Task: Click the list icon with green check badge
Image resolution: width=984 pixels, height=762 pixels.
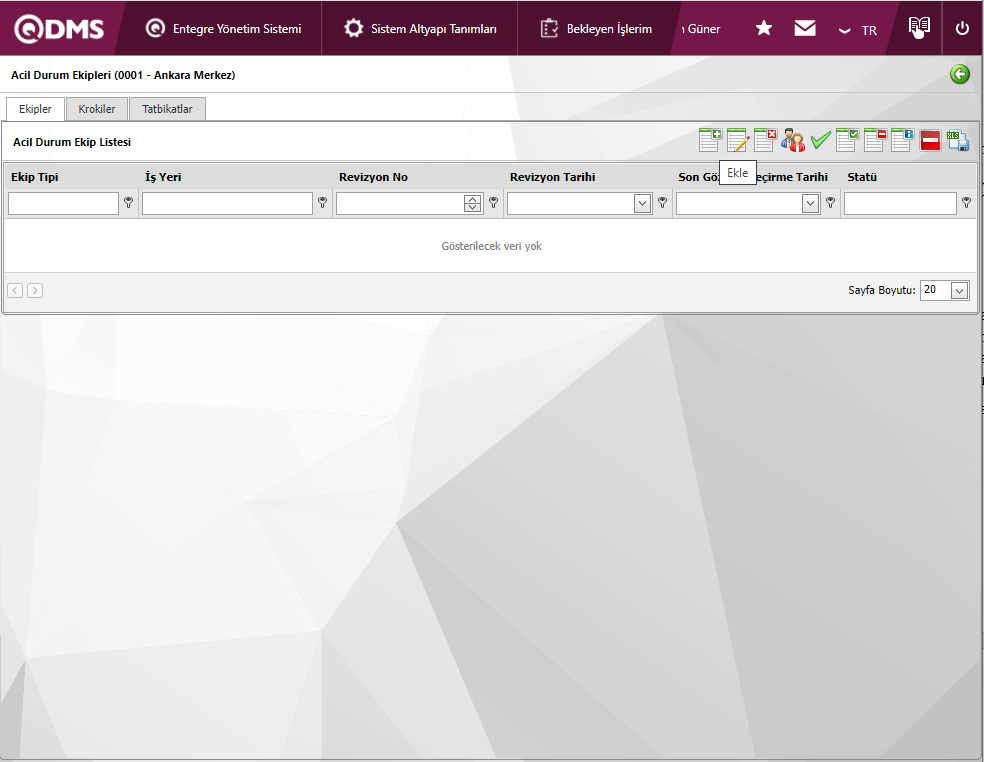Action: [x=847, y=140]
